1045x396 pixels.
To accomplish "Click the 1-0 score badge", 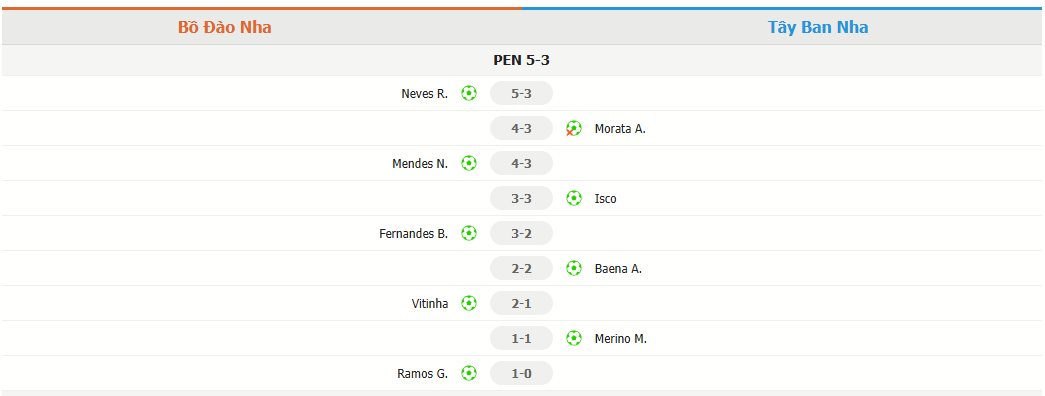I will pyautogui.click(x=521, y=373).
